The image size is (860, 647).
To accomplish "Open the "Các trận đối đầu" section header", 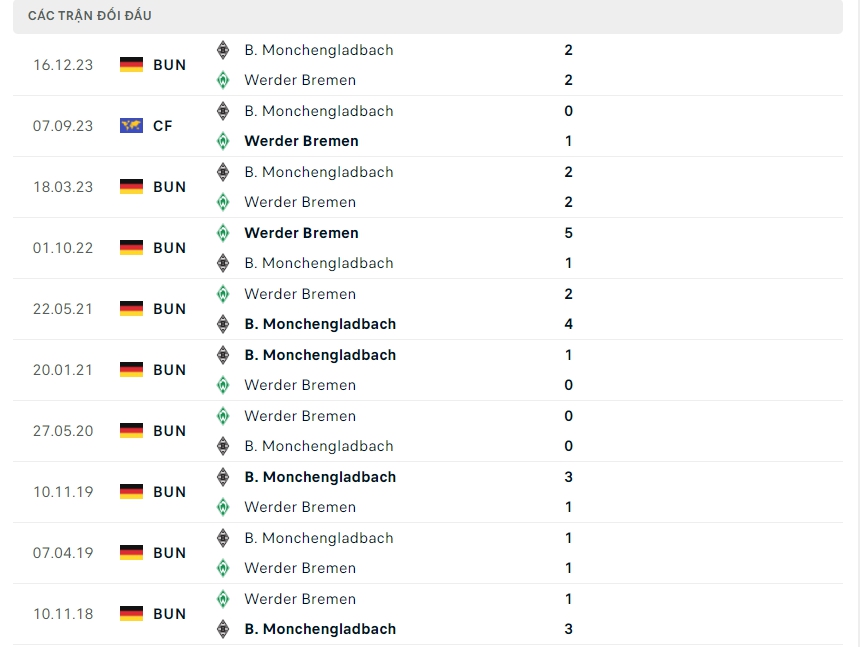I will [90, 16].
